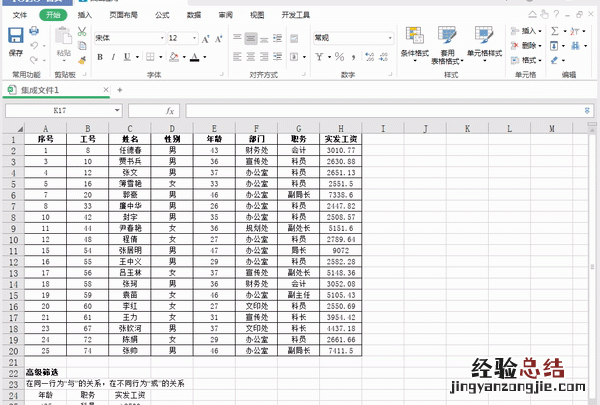This screenshot has width=600, height=405.
Task: Click the Cut scissors icon
Action: (82, 32)
